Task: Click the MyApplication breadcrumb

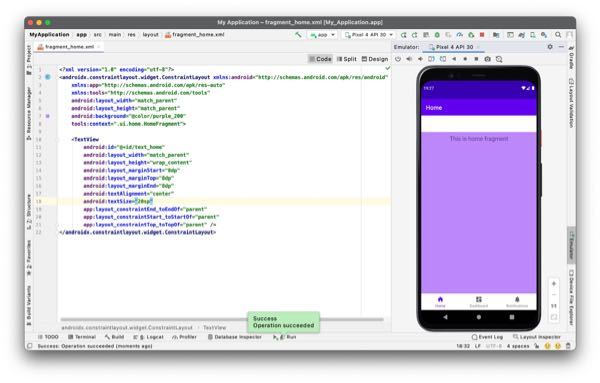Action: tap(49, 35)
